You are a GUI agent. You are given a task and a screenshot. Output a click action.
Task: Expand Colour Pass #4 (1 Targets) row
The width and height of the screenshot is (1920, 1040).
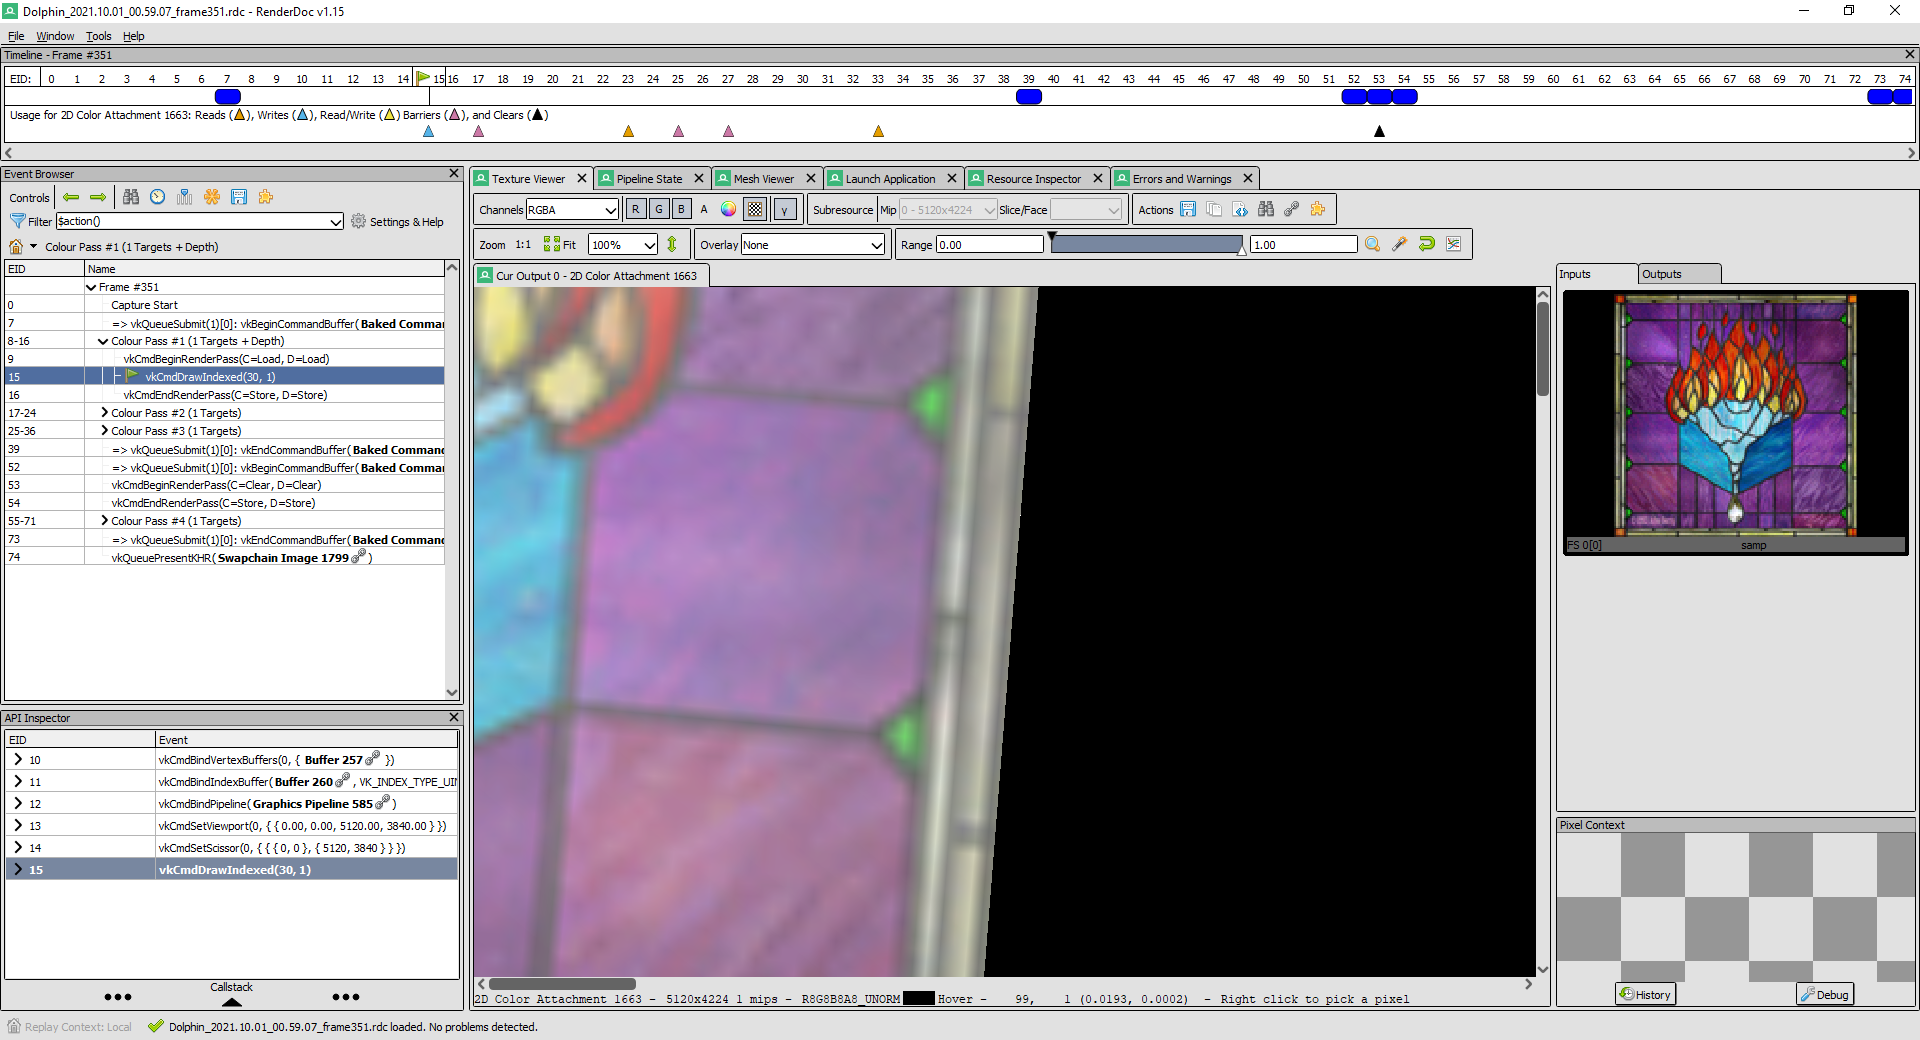coord(104,521)
